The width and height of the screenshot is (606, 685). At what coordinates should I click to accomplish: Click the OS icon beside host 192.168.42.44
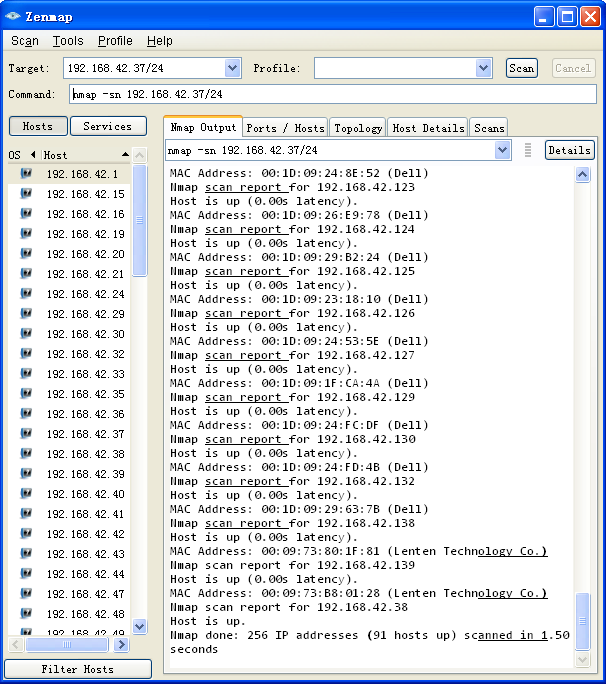tap(26, 574)
